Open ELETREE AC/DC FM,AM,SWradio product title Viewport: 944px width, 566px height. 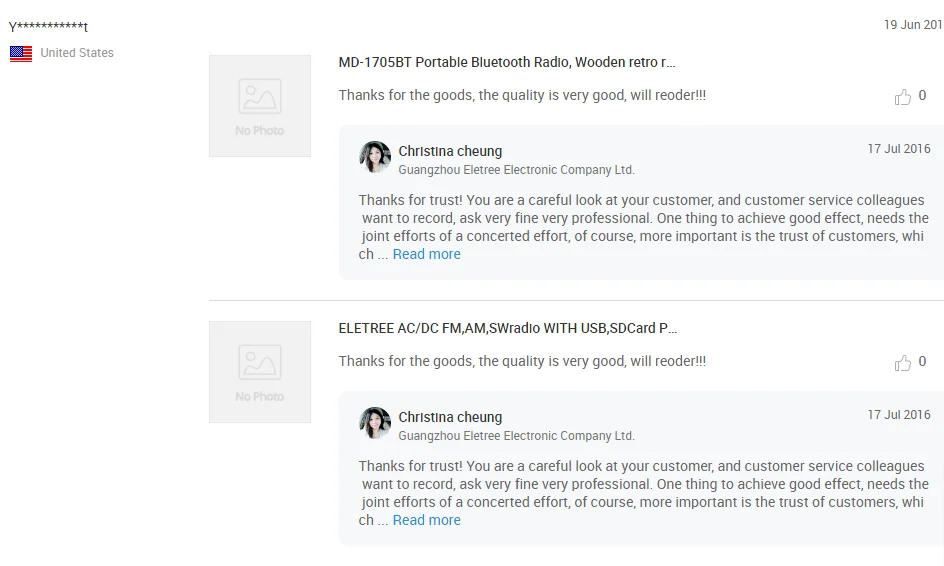click(508, 329)
